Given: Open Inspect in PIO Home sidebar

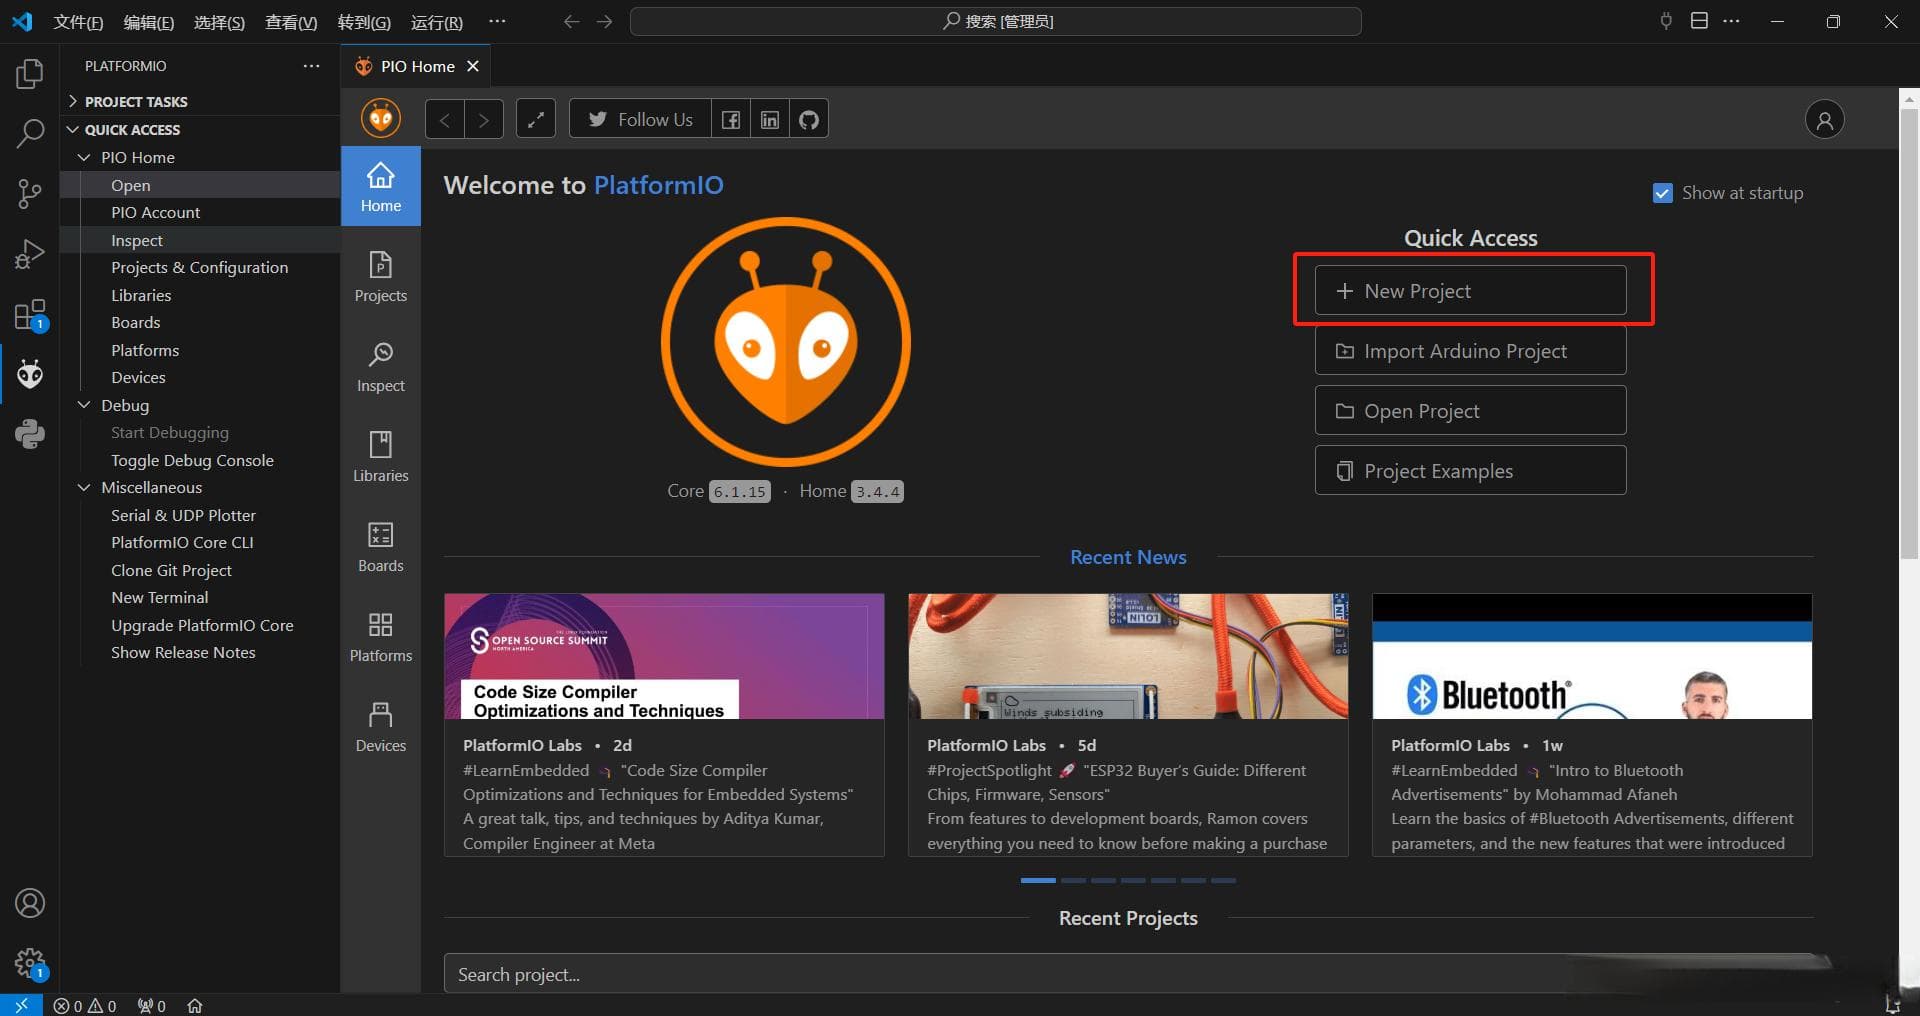Looking at the screenshot, I should tap(381, 366).
